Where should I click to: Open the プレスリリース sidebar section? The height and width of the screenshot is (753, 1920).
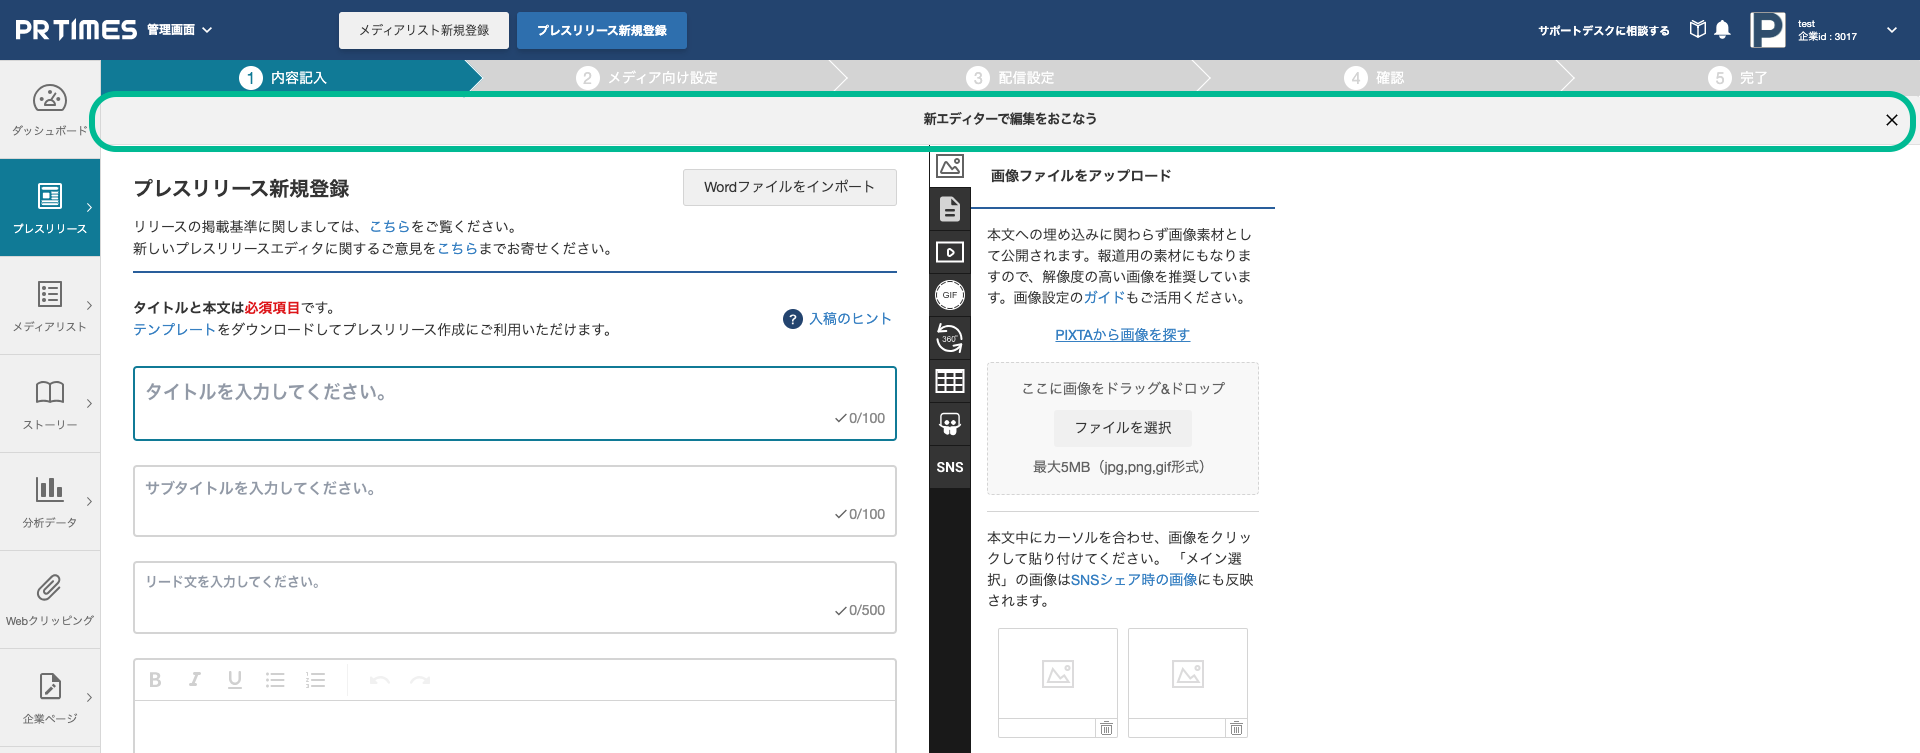(49, 207)
